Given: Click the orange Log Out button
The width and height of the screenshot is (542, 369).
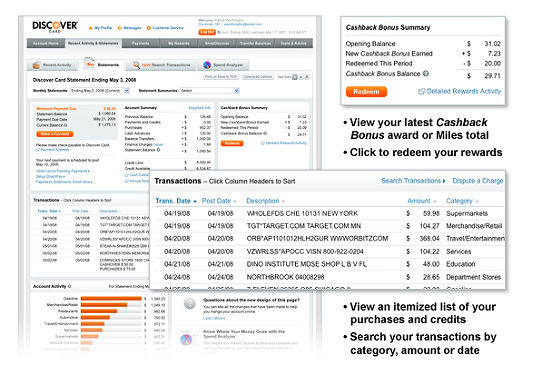Looking at the screenshot, I should [207, 32].
